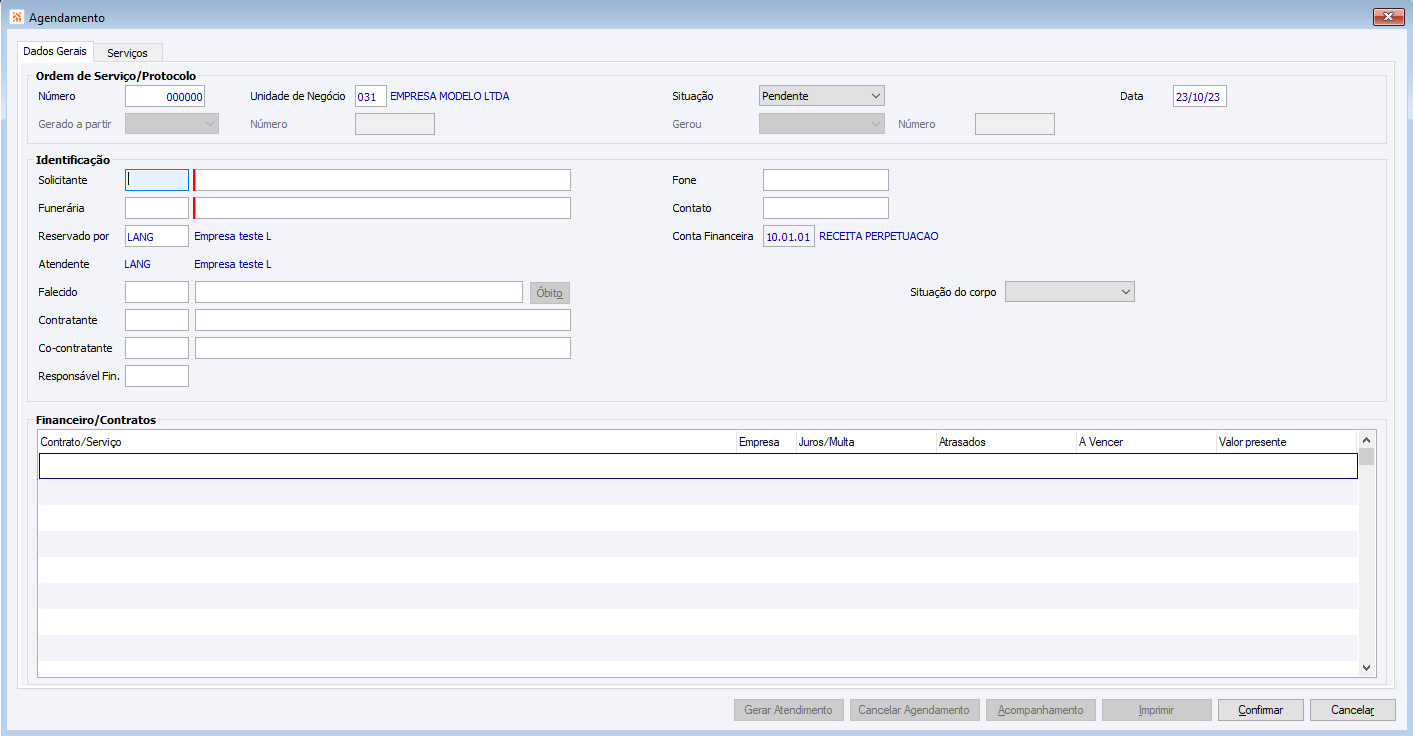Click the Cancelar button
This screenshot has height=736, width=1413.
[x=1353, y=710]
